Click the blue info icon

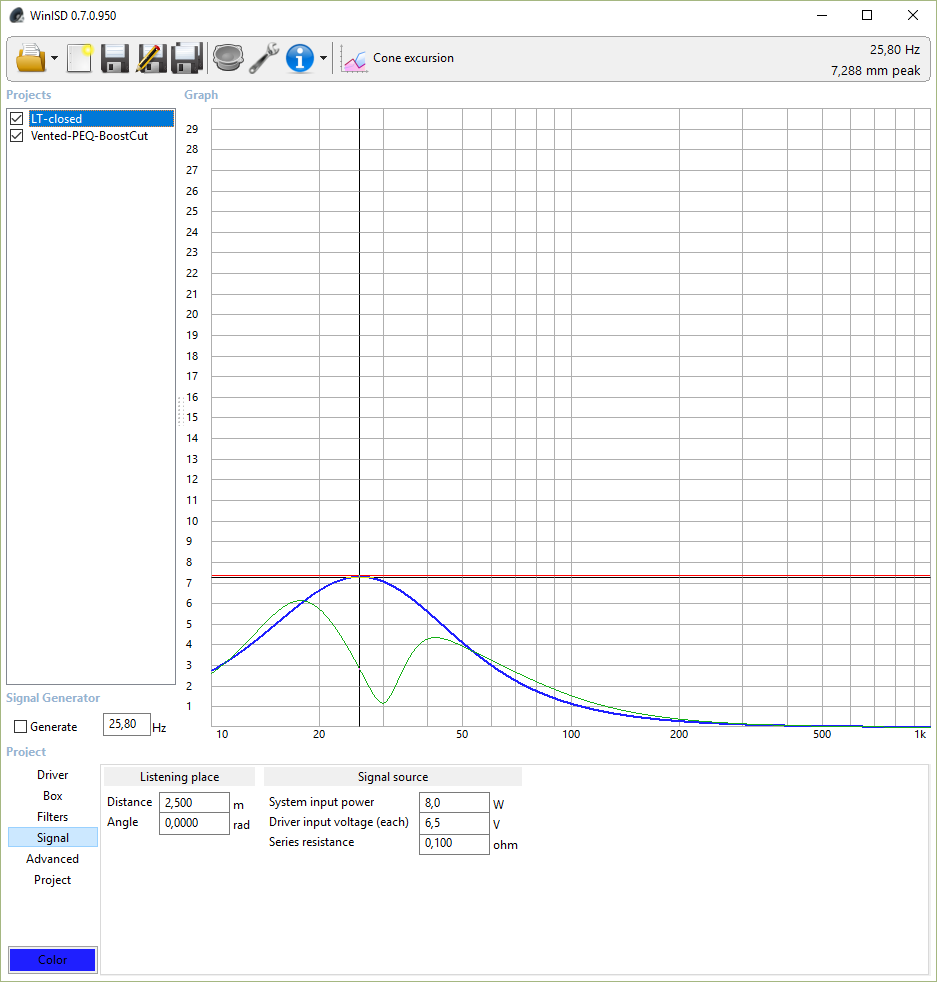tap(300, 58)
